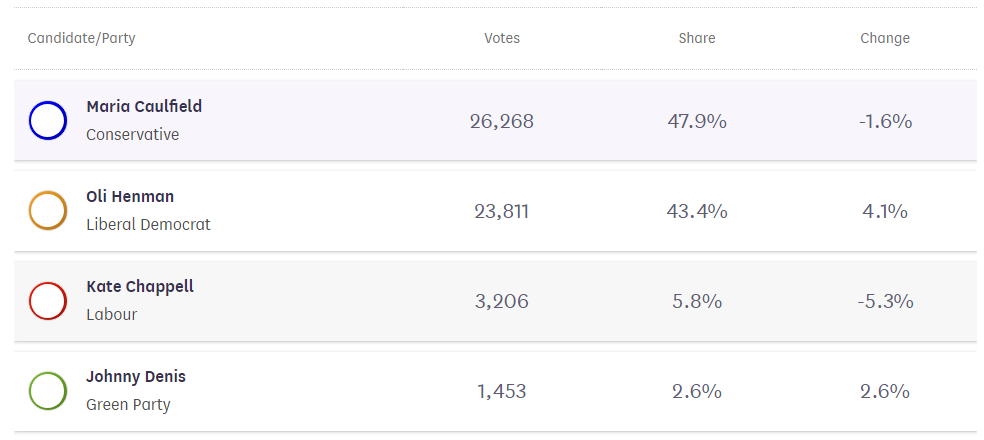Click the 47.9% share value
The height and width of the screenshot is (440, 984).
pos(697,121)
